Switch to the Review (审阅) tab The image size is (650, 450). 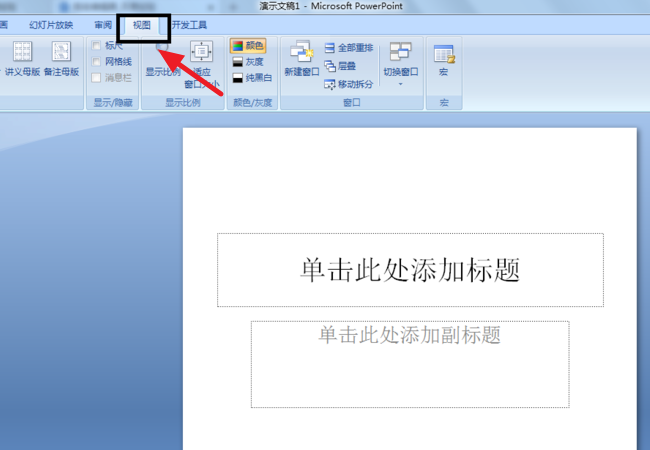pos(103,25)
